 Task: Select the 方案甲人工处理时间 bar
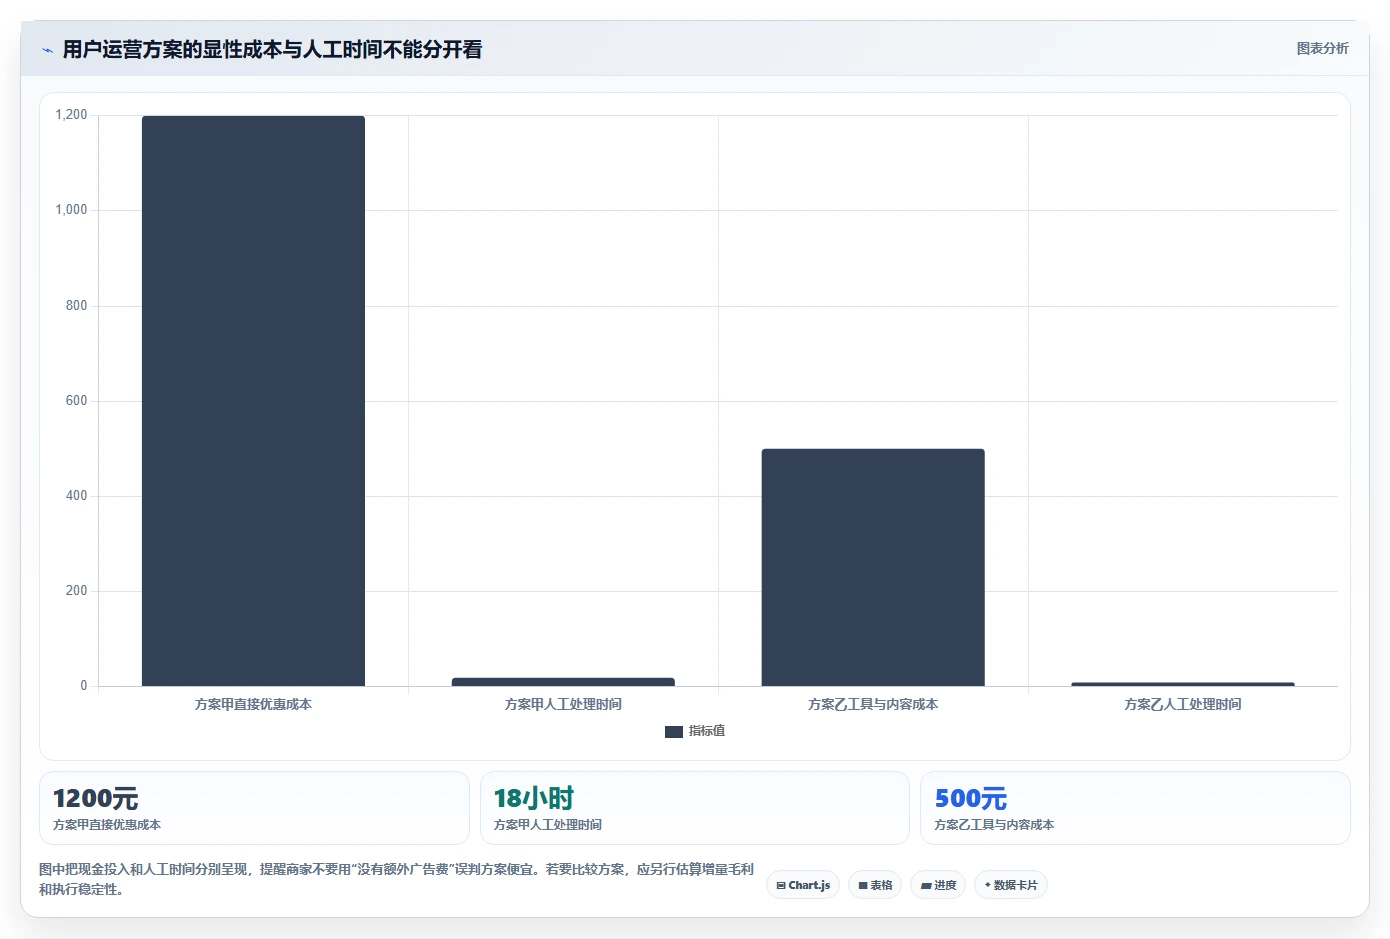point(563,682)
